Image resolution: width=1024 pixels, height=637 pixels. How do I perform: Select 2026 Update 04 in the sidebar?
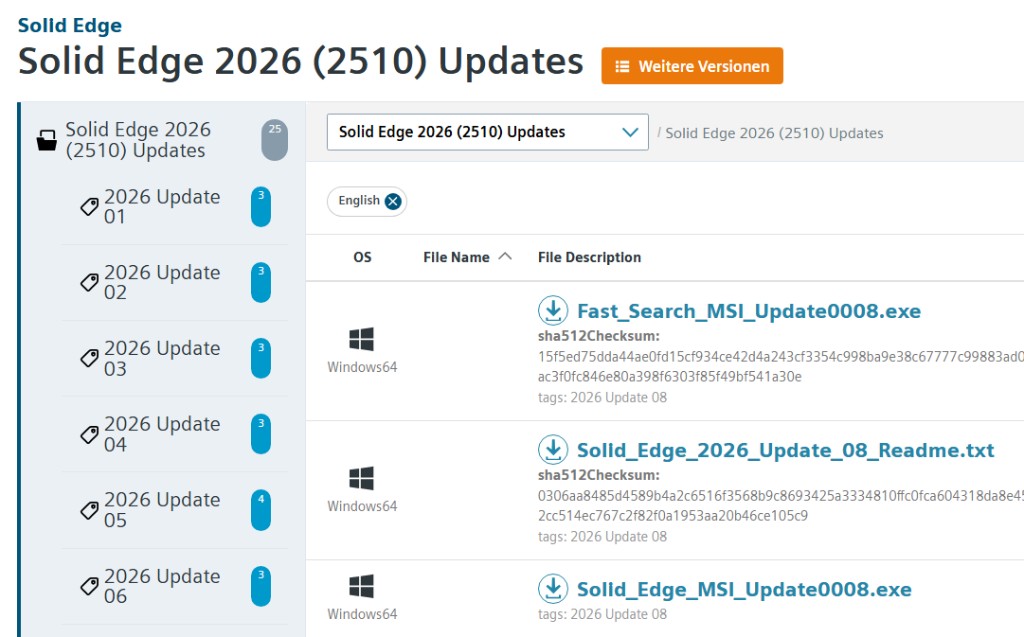coord(162,434)
